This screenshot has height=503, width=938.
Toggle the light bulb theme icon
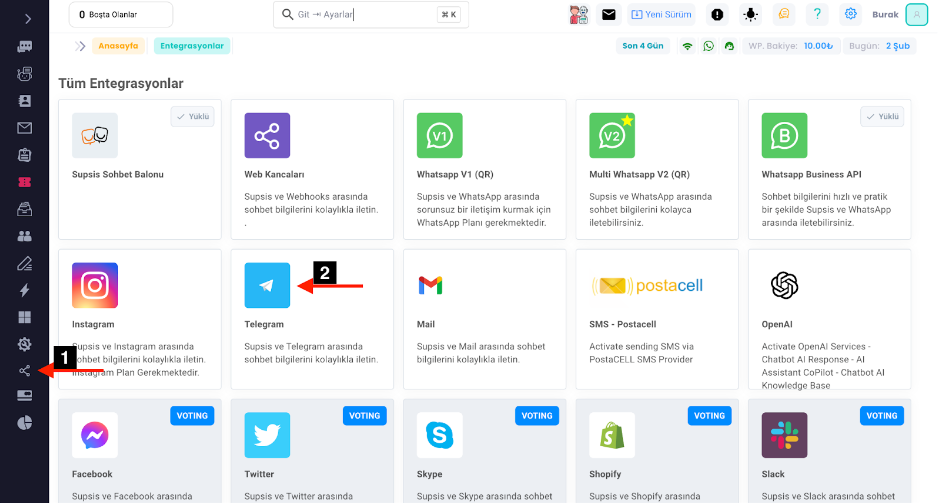click(750, 14)
